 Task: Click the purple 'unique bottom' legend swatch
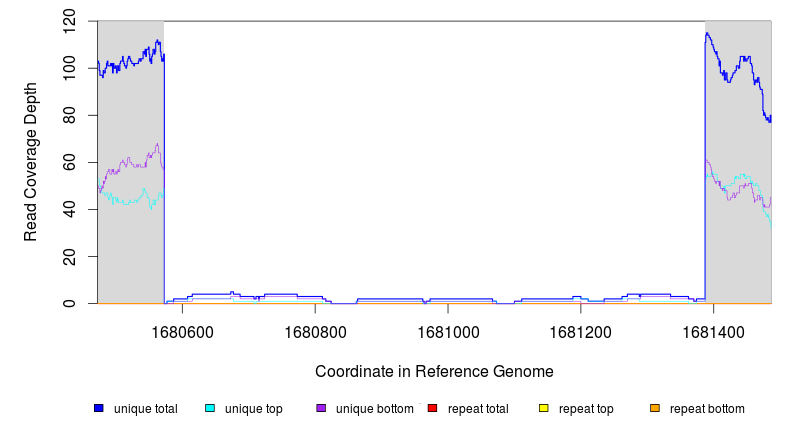[321, 409]
